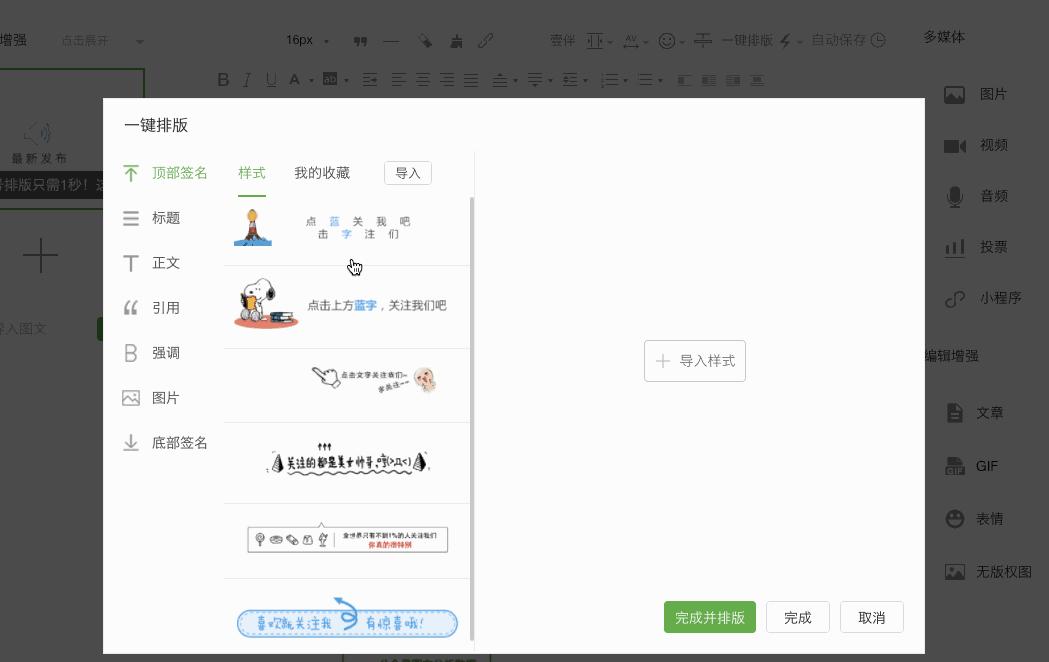The height and width of the screenshot is (662, 1049).
Task: Select 顶部签名 category in the sidebar
Action: 165,173
